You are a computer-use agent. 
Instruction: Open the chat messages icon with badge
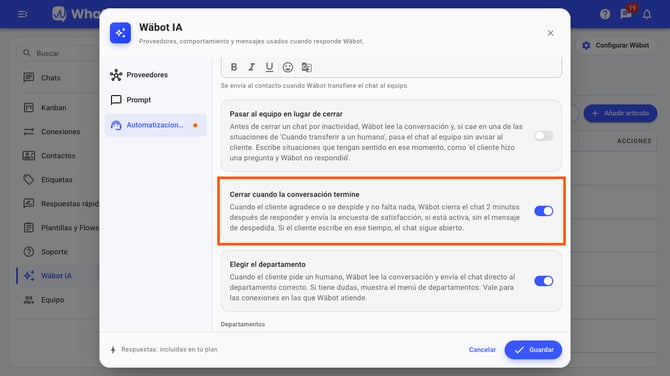click(x=626, y=14)
